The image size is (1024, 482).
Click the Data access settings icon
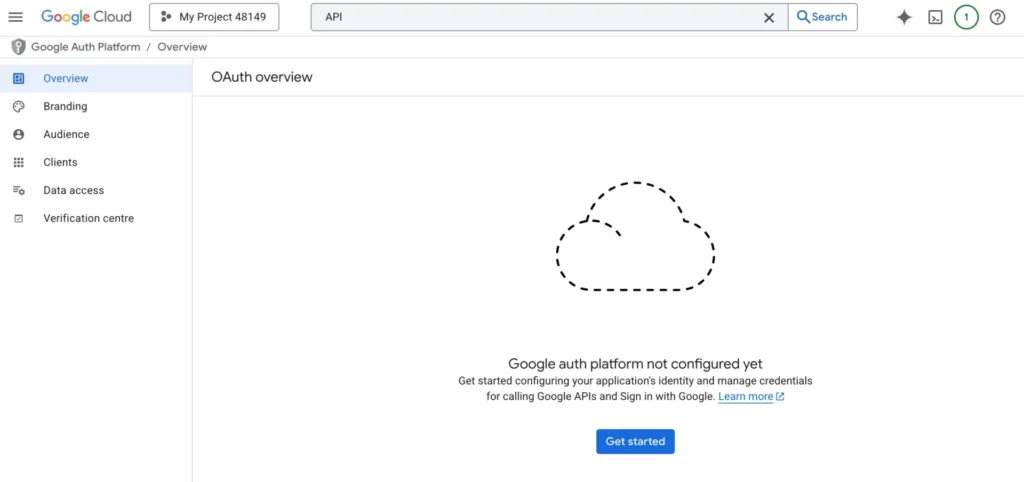[x=18, y=191]
